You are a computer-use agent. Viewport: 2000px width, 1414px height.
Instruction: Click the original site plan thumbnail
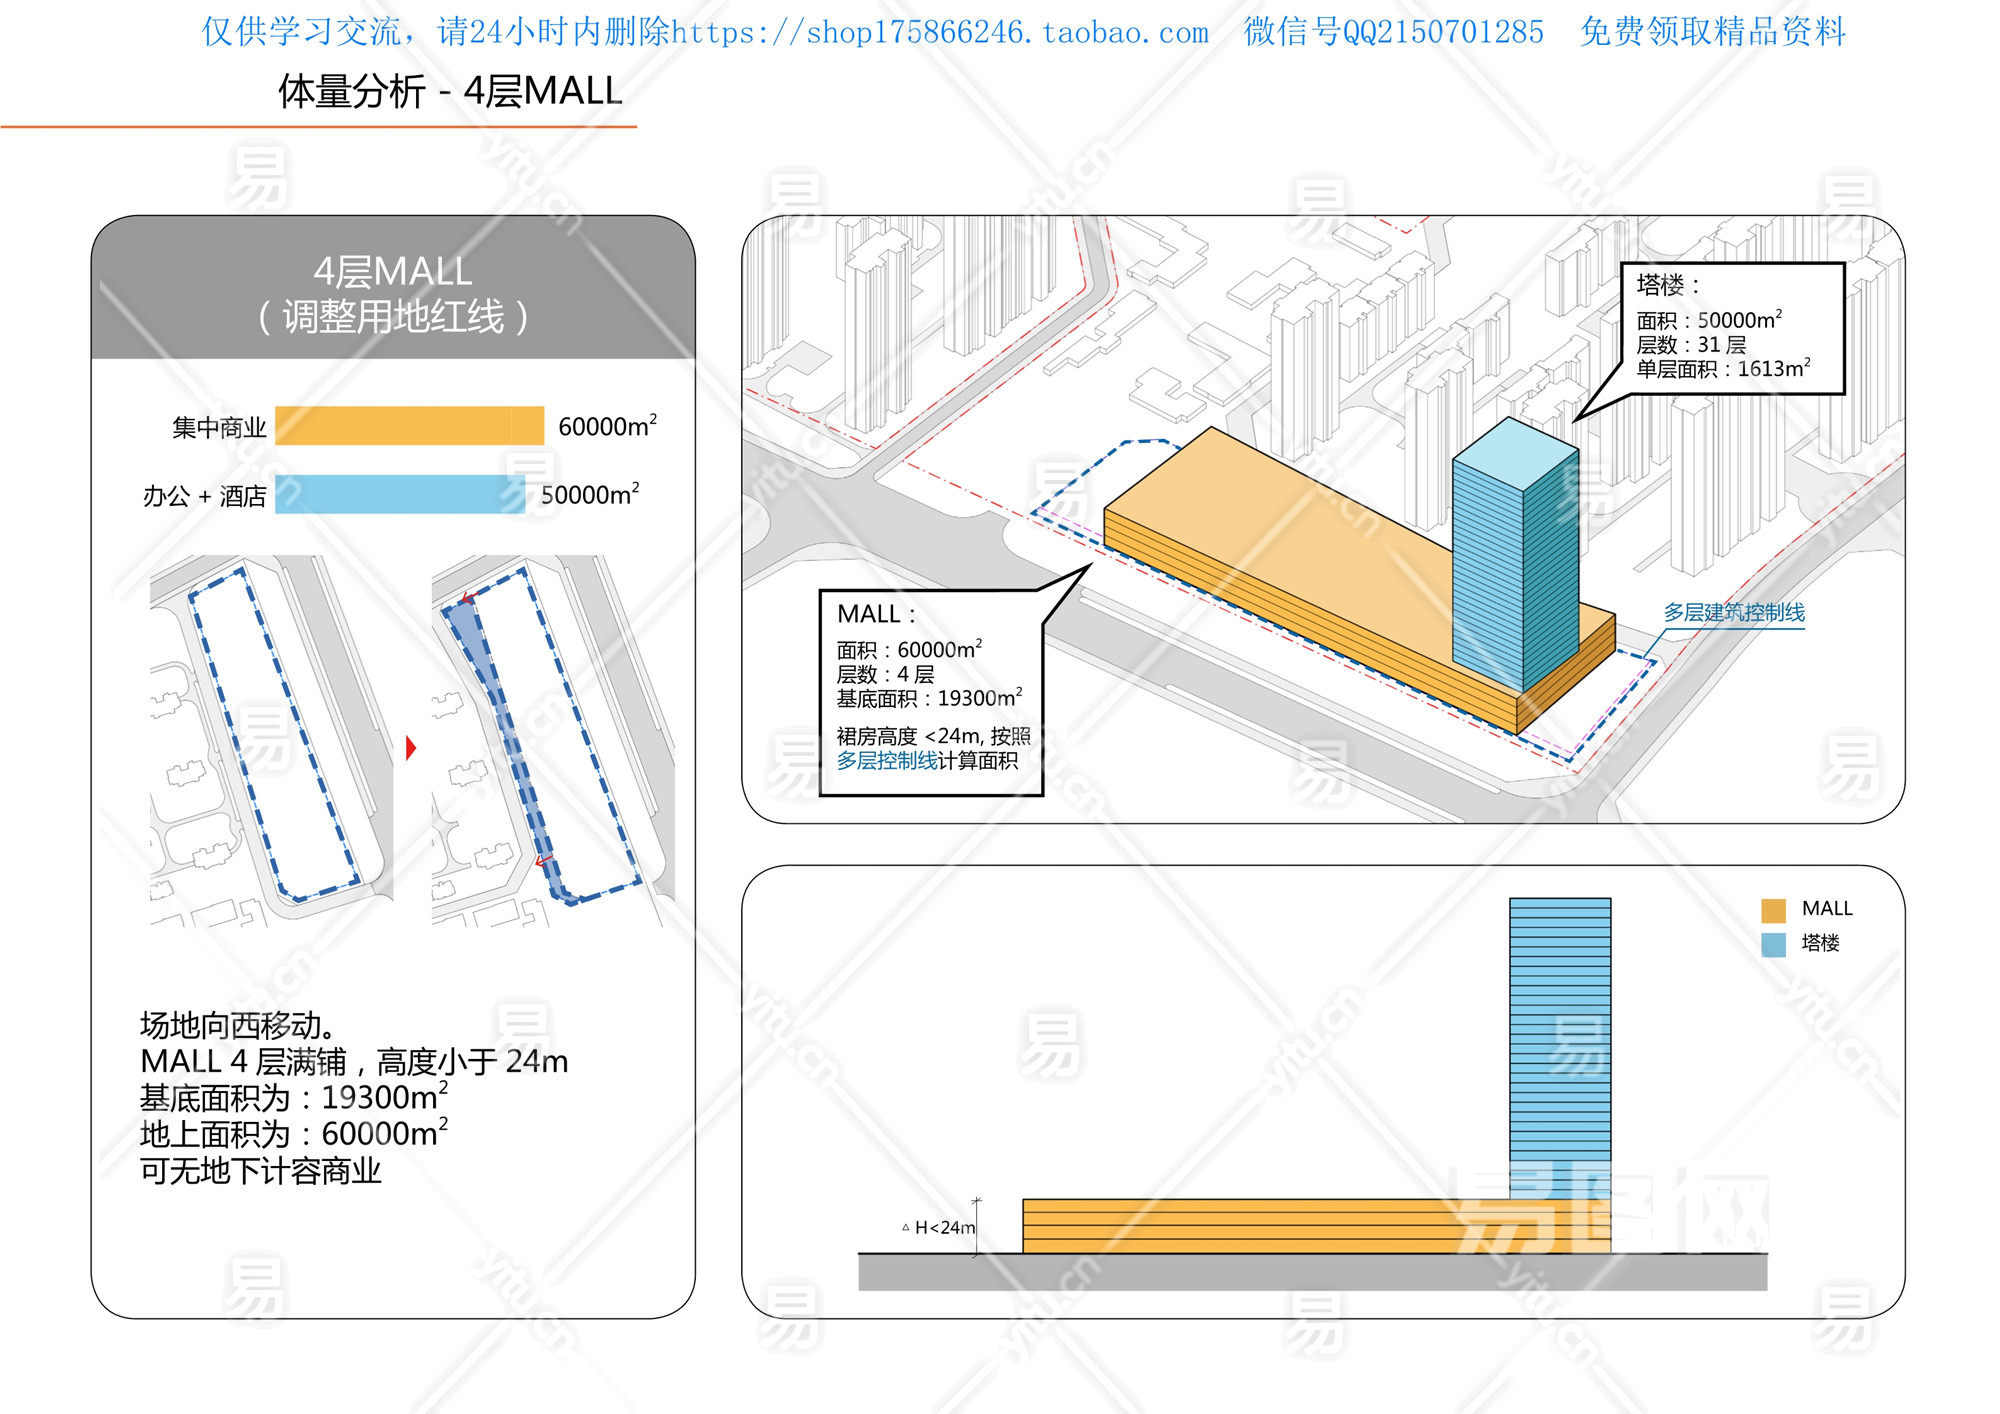[x=271, y=740]
